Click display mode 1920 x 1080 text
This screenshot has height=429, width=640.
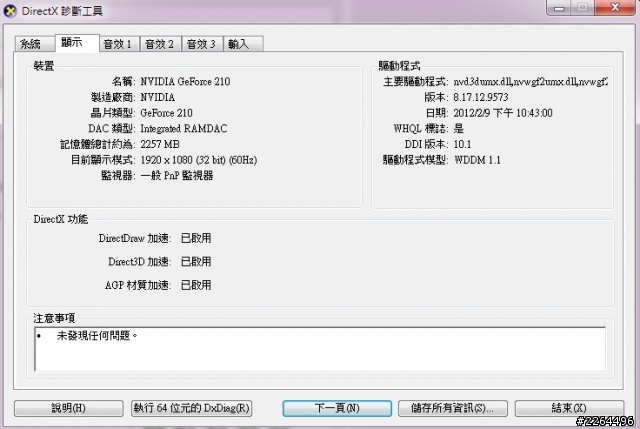pos(199,160)
